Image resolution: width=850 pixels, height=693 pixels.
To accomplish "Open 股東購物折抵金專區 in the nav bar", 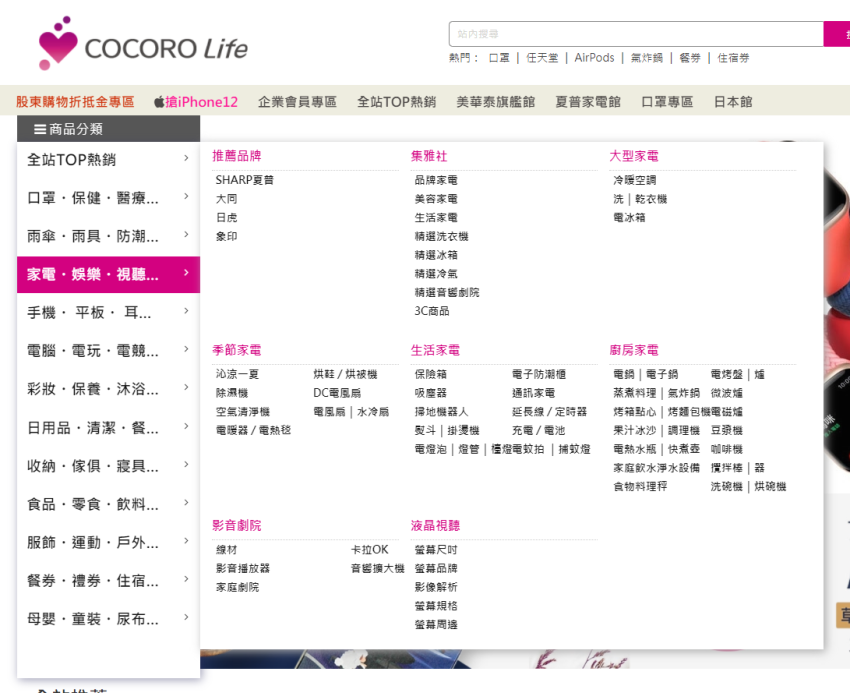I will [75, 102].
